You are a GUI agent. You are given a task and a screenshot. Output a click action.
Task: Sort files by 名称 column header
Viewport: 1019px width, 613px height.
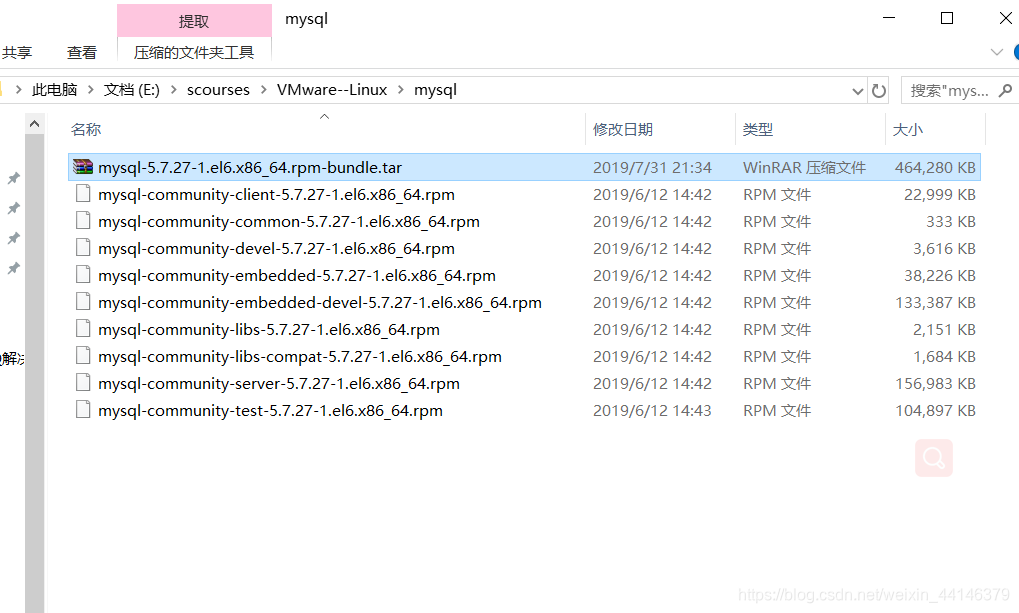pos(86,129)
